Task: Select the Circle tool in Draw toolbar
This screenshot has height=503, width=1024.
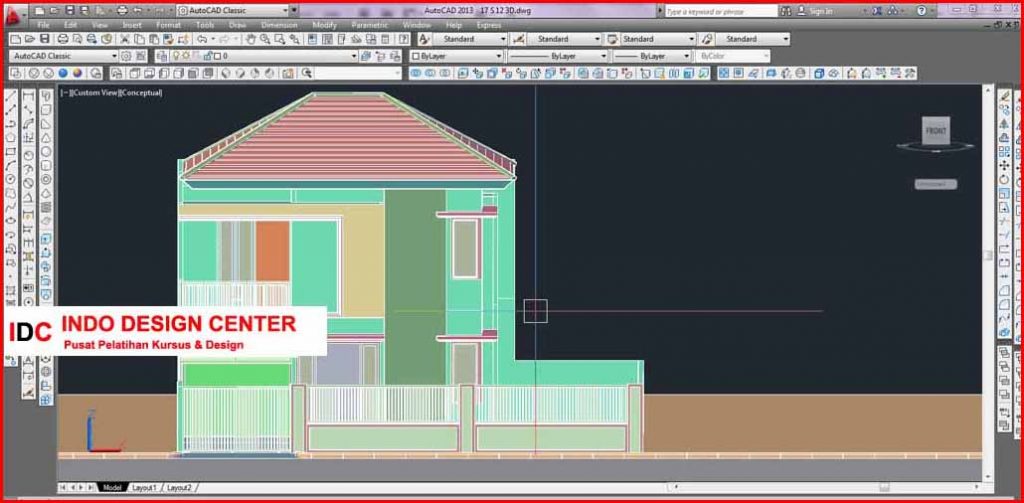Action: pos(10,179)
